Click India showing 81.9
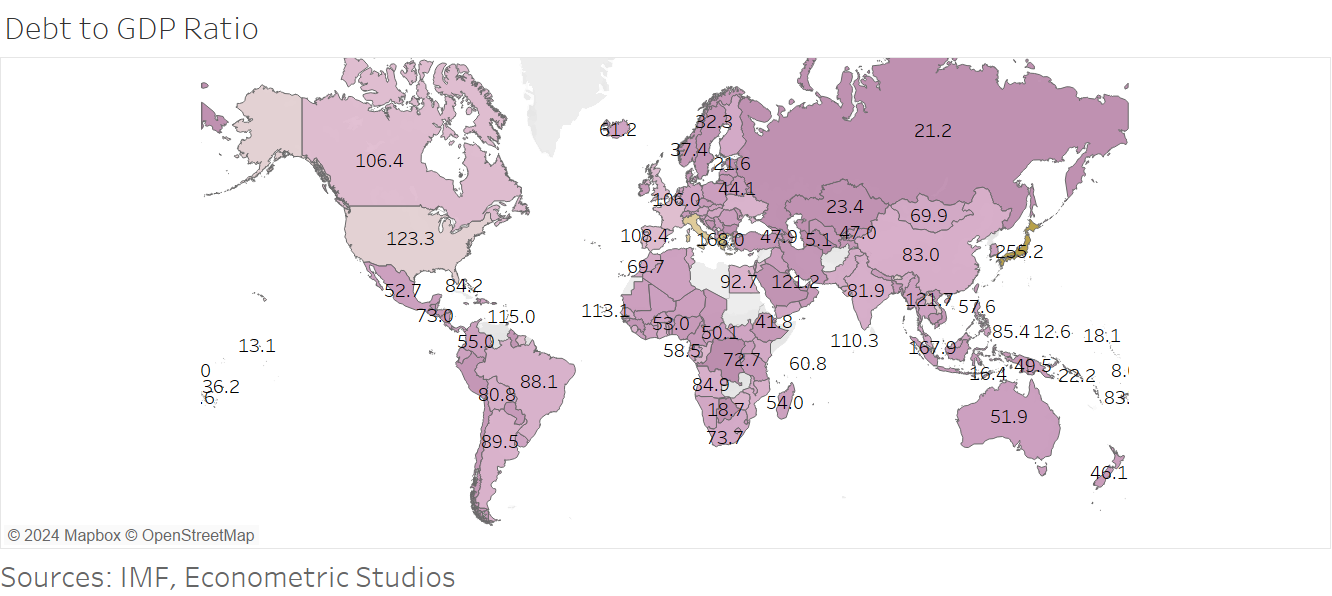The image size is (1332, 596). [x=865, y=291]
